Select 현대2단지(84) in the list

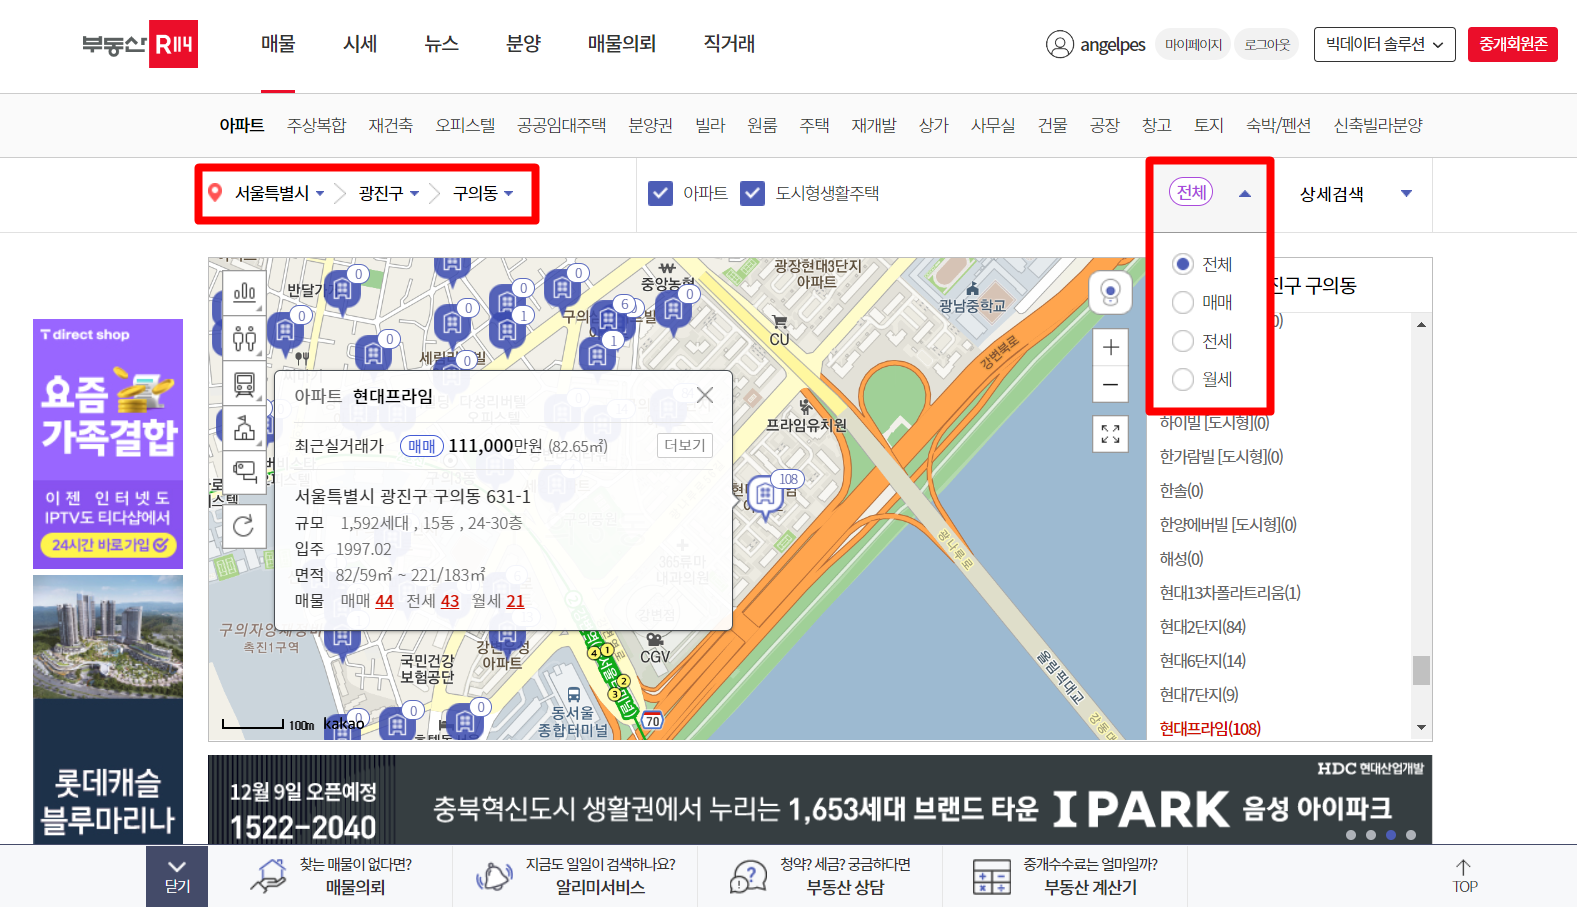tap(1202, 627)
